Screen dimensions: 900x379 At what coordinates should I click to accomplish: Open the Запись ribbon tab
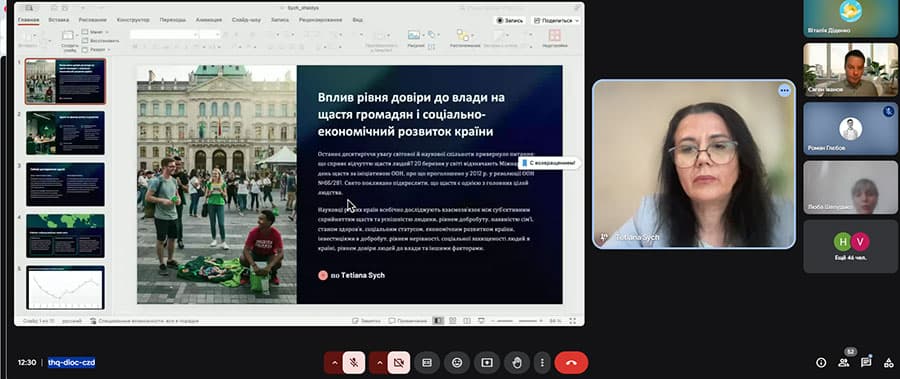pos(280,20)
